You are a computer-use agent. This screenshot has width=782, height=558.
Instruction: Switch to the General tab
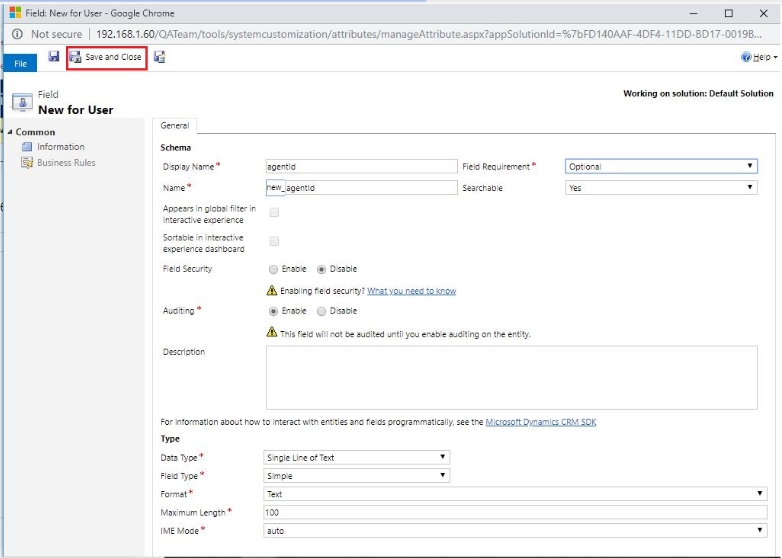tap(175, 126)
